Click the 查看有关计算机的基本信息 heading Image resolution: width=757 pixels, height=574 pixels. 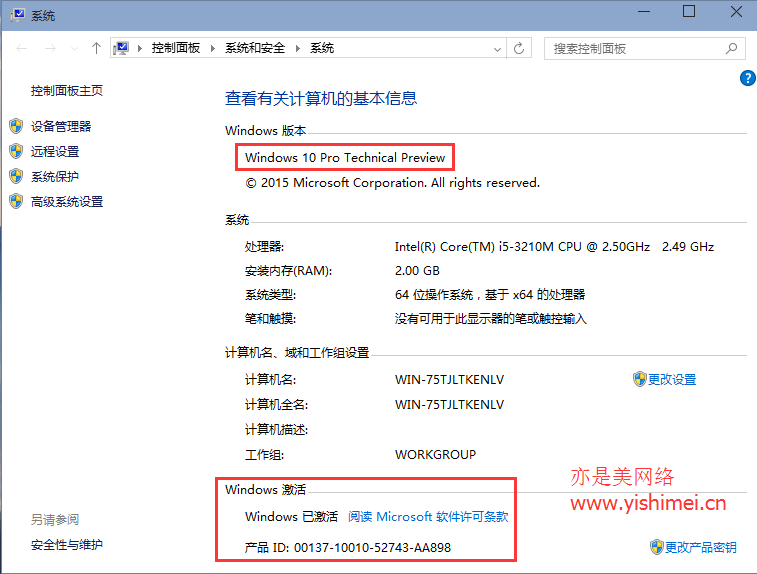coord(321,98)
